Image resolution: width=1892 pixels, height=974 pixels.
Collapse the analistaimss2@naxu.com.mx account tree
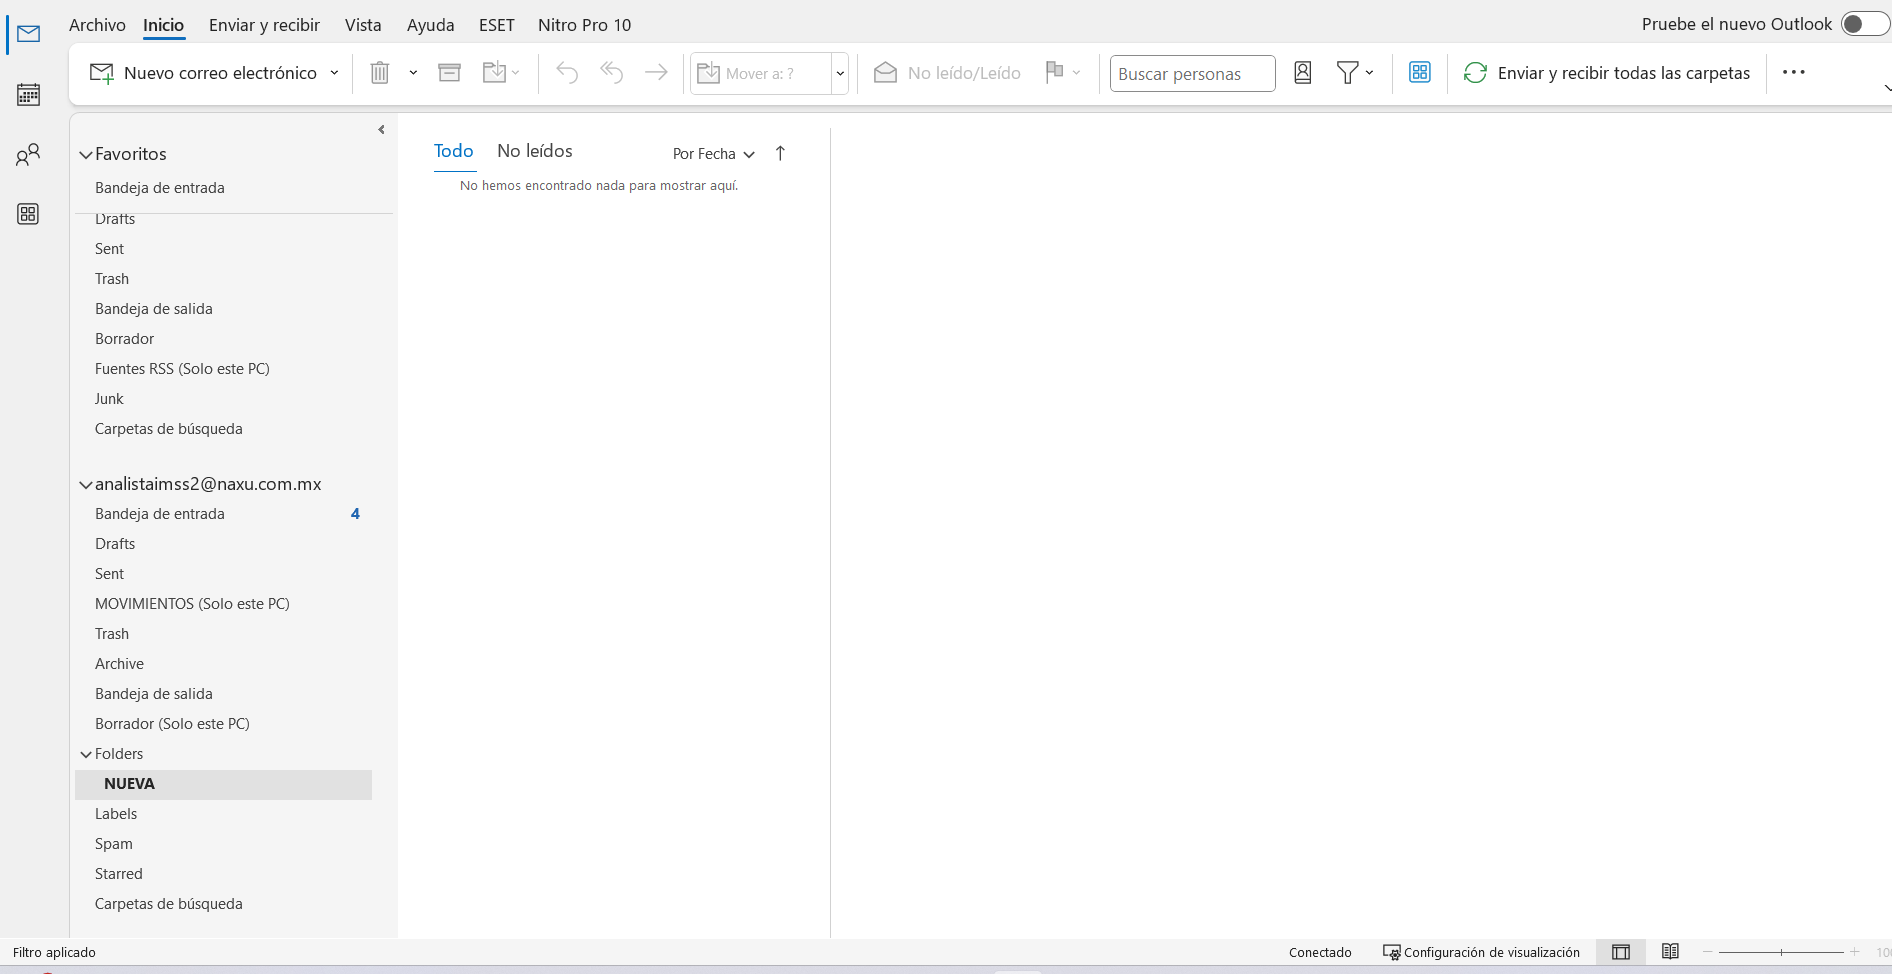86,485
